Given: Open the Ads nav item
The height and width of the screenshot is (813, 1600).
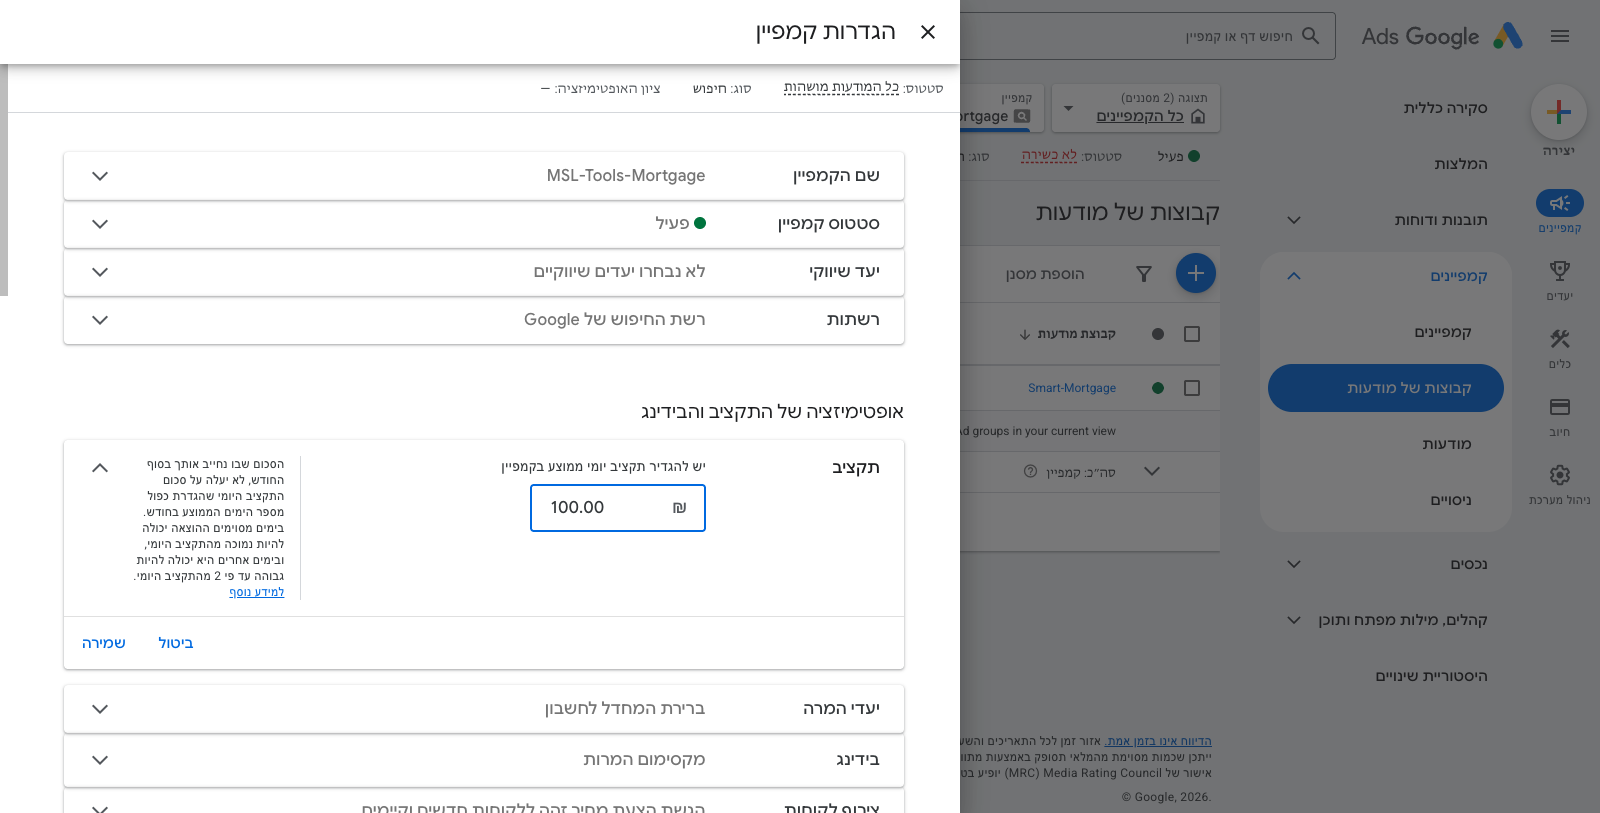Looking at the screenshot, I should coord(1447,444).
